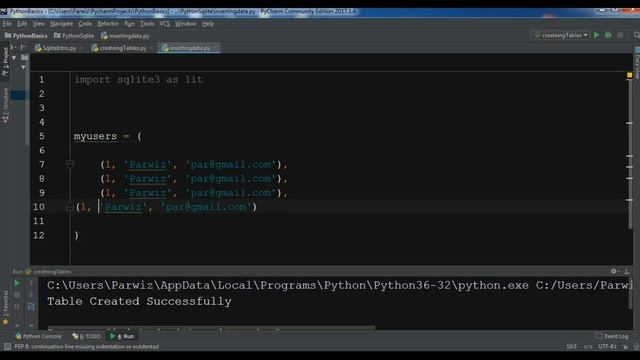
Task: Open Search Everywhere magnifier icon
Action: 636,36
